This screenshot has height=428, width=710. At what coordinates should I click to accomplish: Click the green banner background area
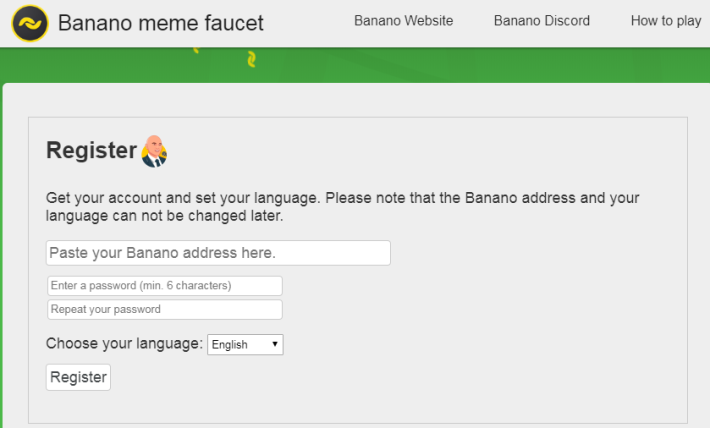click(x=453, y=65)
